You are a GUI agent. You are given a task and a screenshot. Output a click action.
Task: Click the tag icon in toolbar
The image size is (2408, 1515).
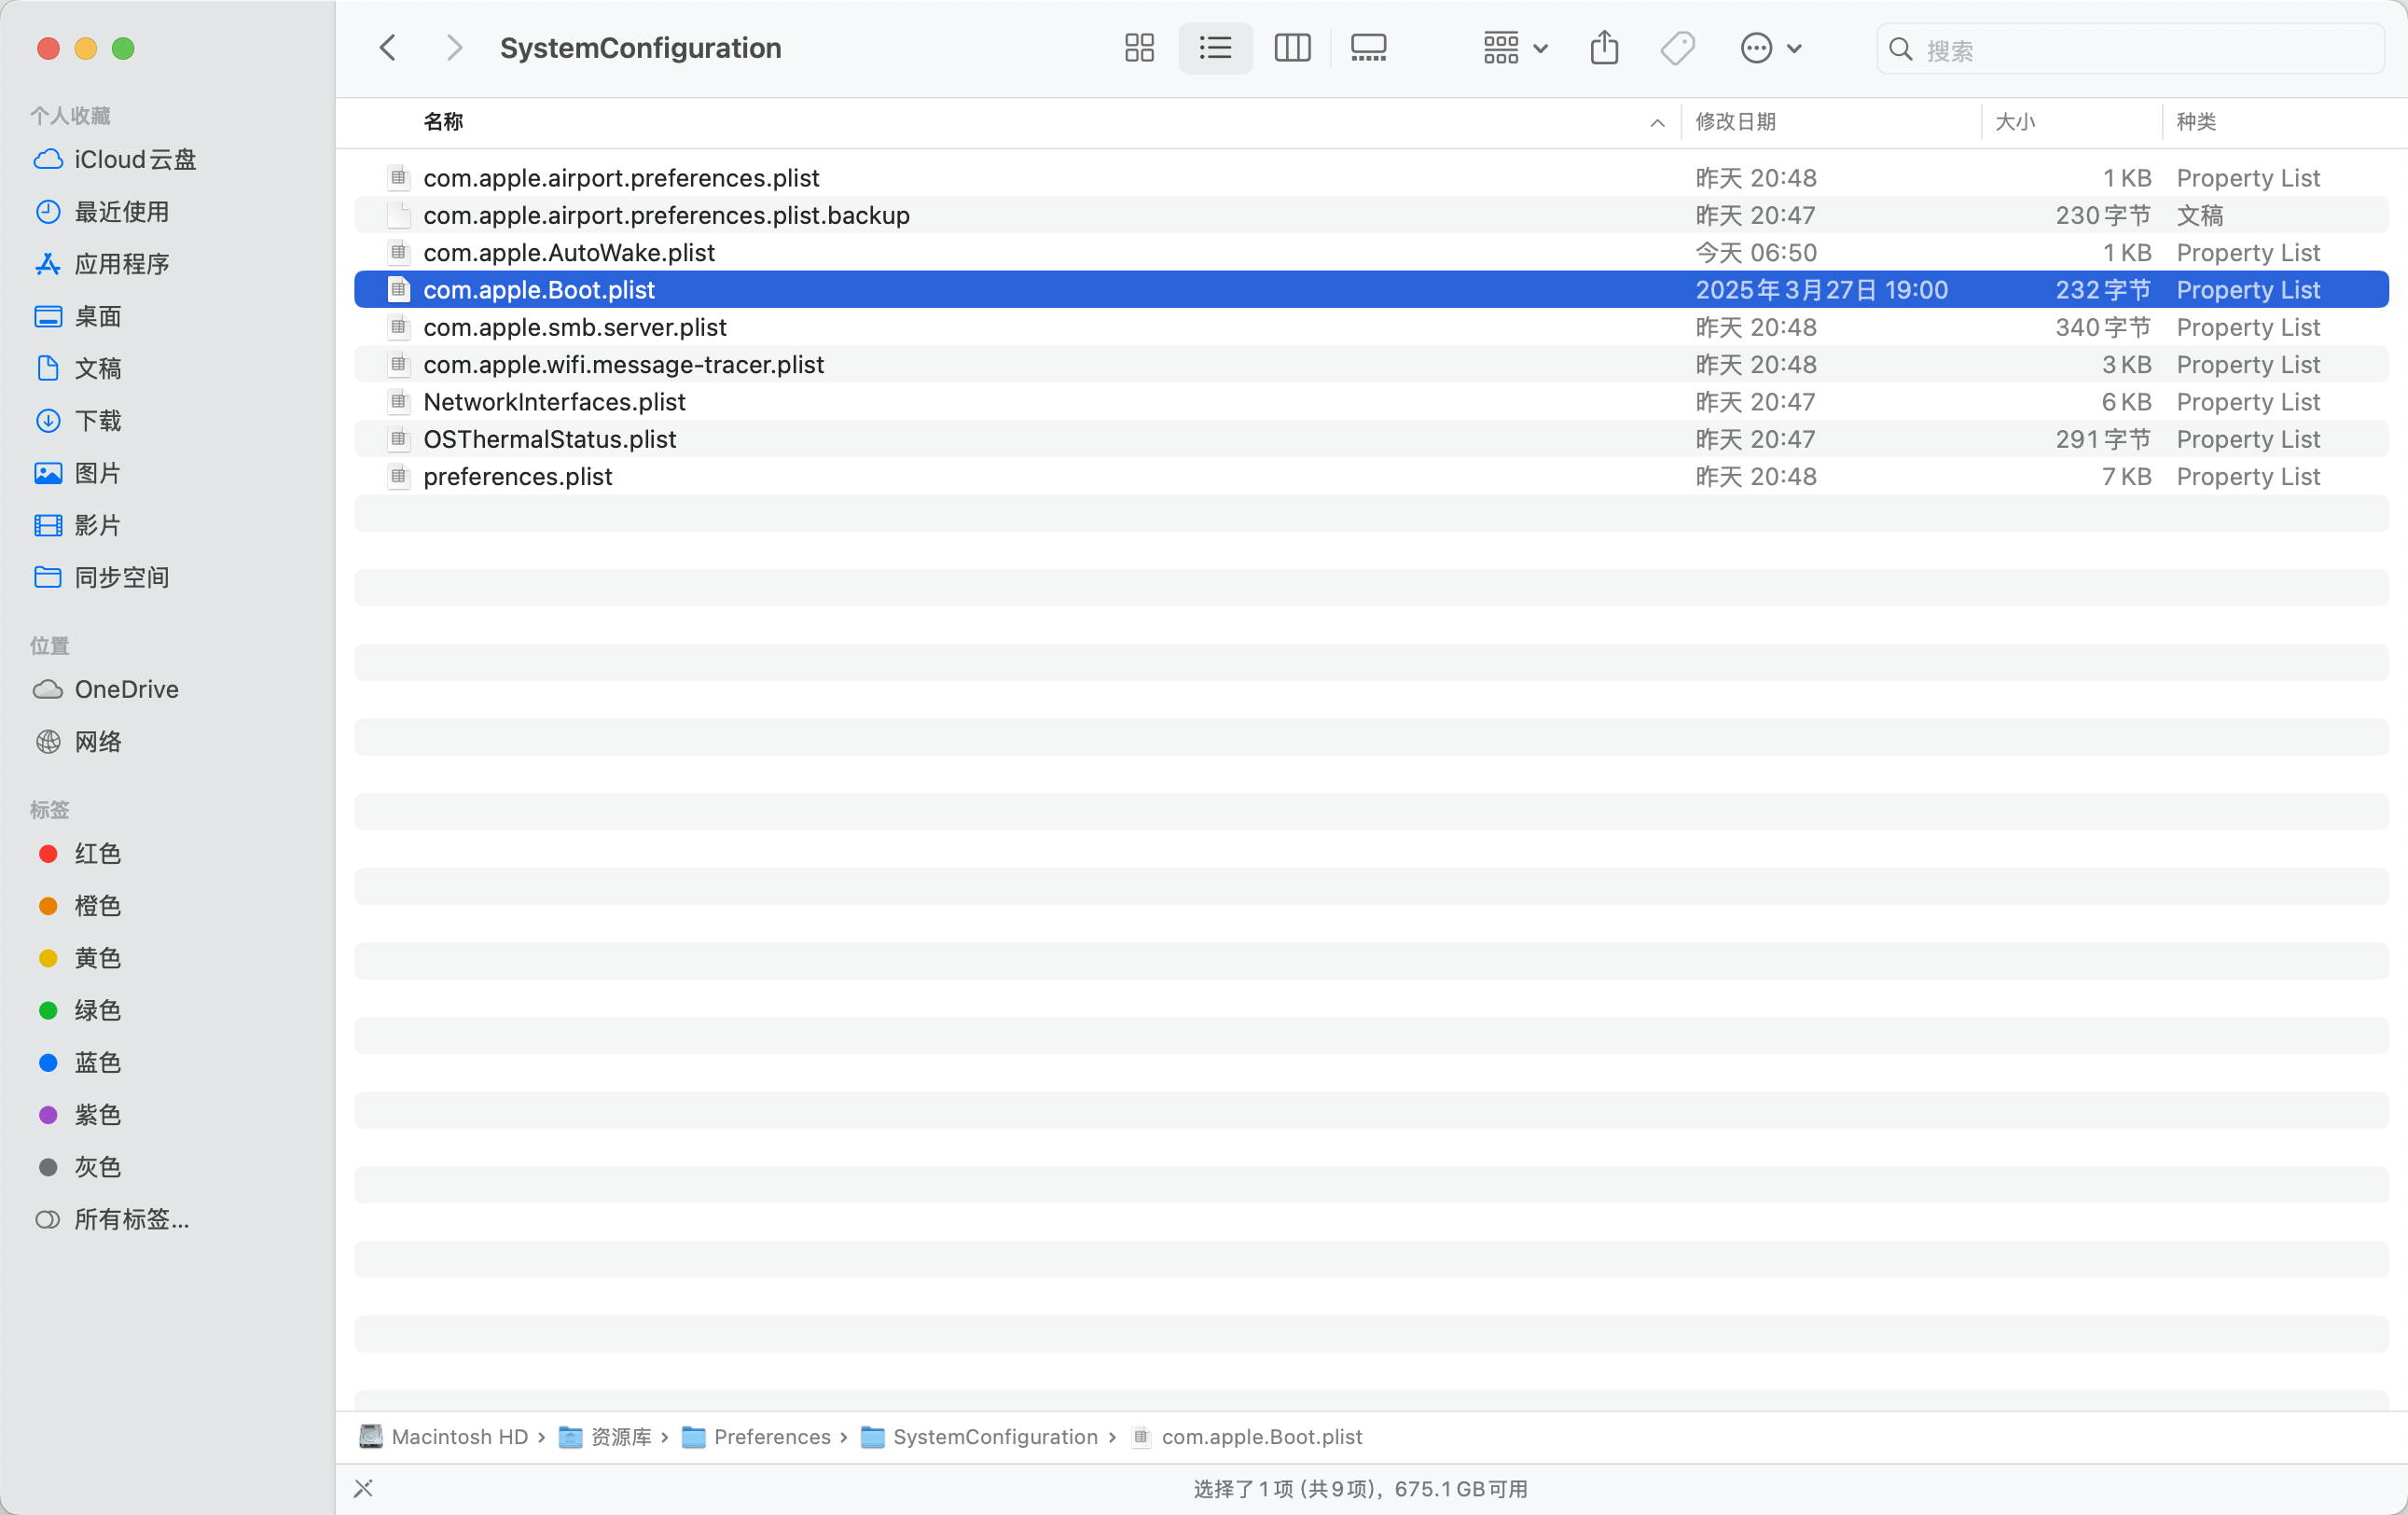point(1678,48)
